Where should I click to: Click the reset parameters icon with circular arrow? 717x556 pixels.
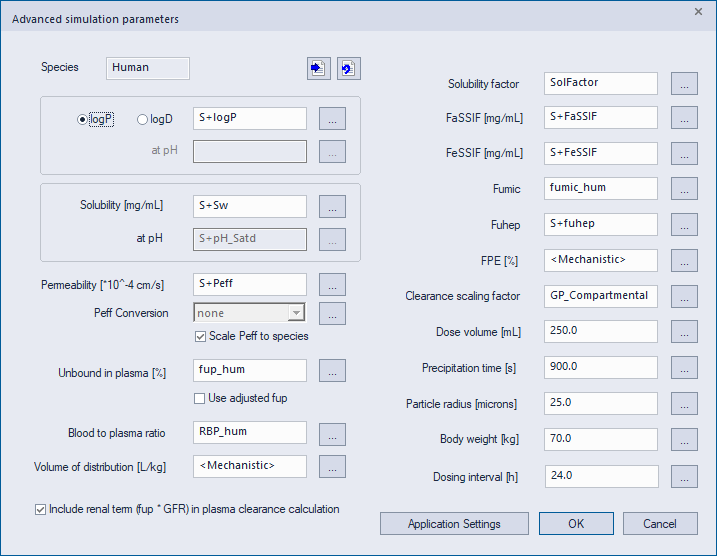click(x=349, y=69)
